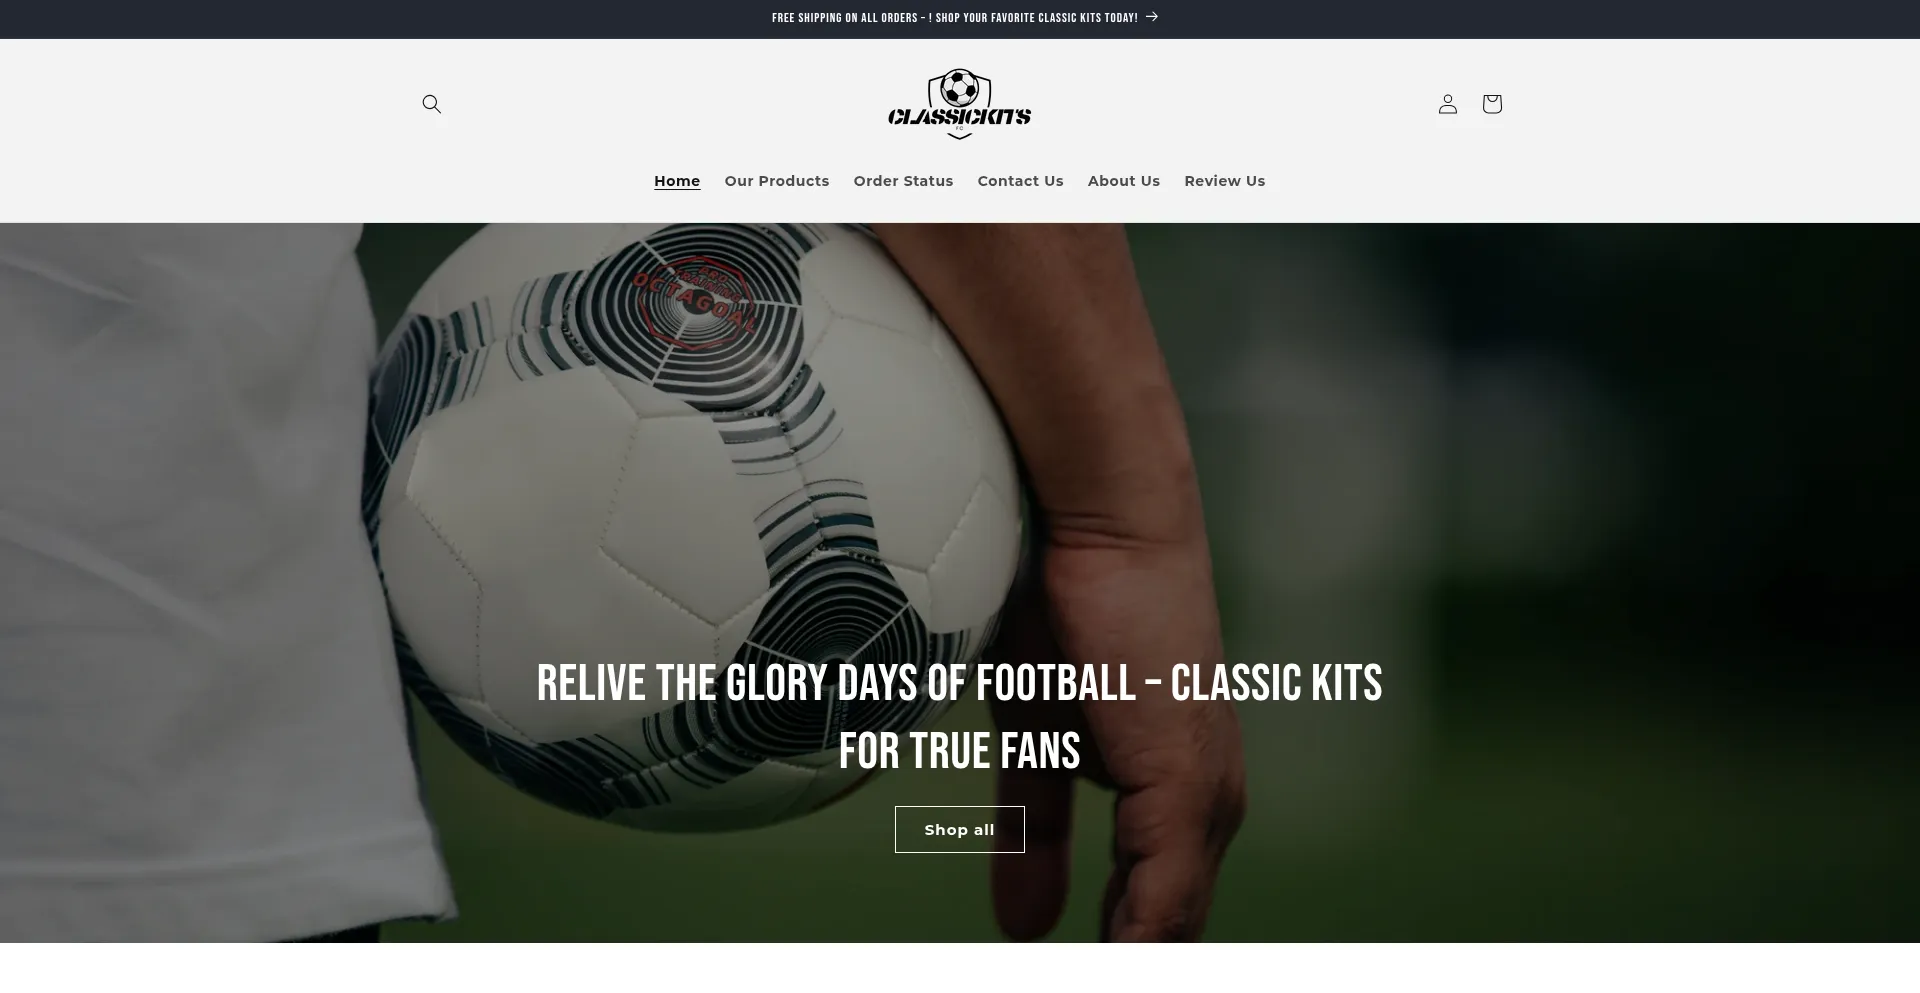
Task: Click the red Octagoal emblem on the ball
Action: [x=697, y=302]
